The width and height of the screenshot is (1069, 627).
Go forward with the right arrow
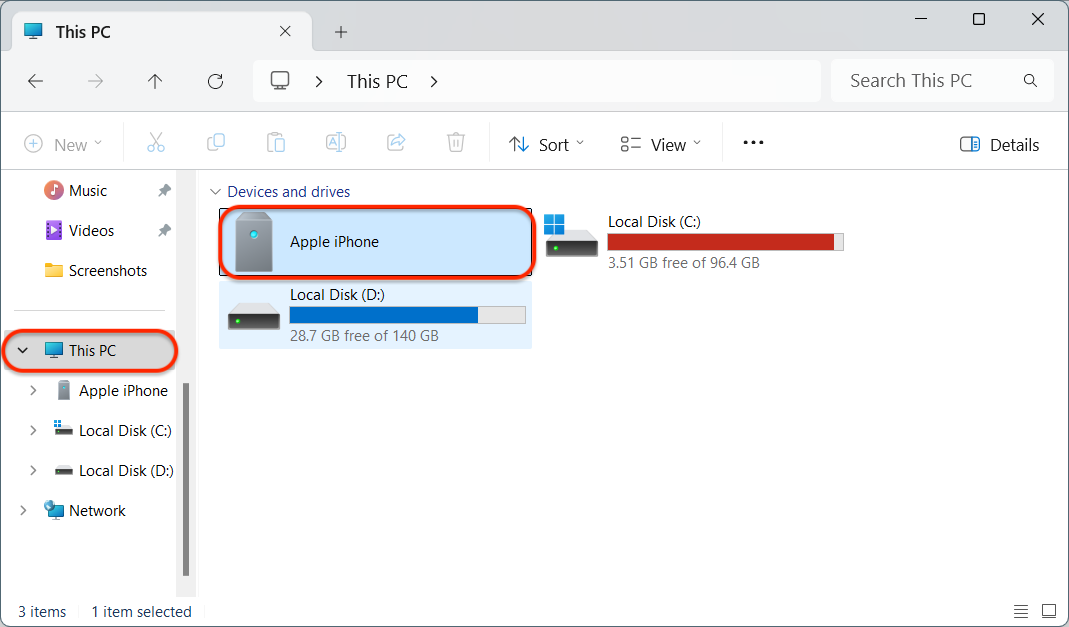click(x=95, y=82)
